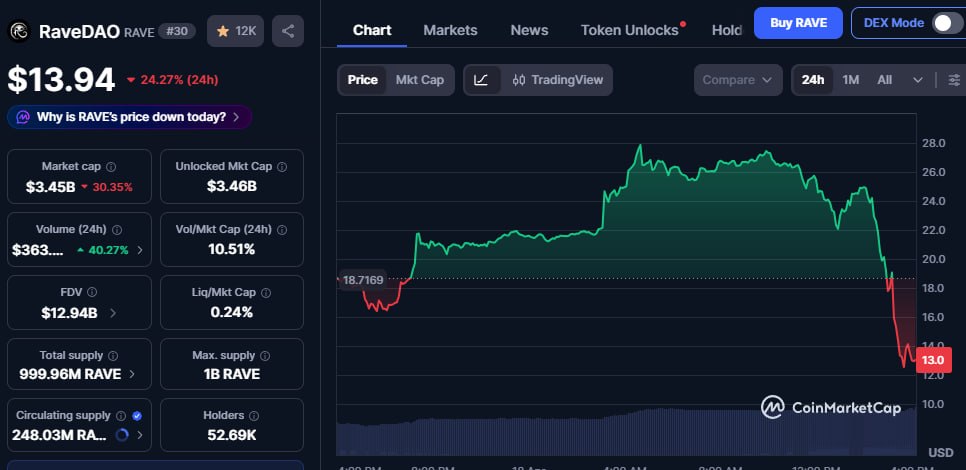Expand the time range chevron dropdown
This screenshot has height=470, width=966.
click(x=918, y=80)
